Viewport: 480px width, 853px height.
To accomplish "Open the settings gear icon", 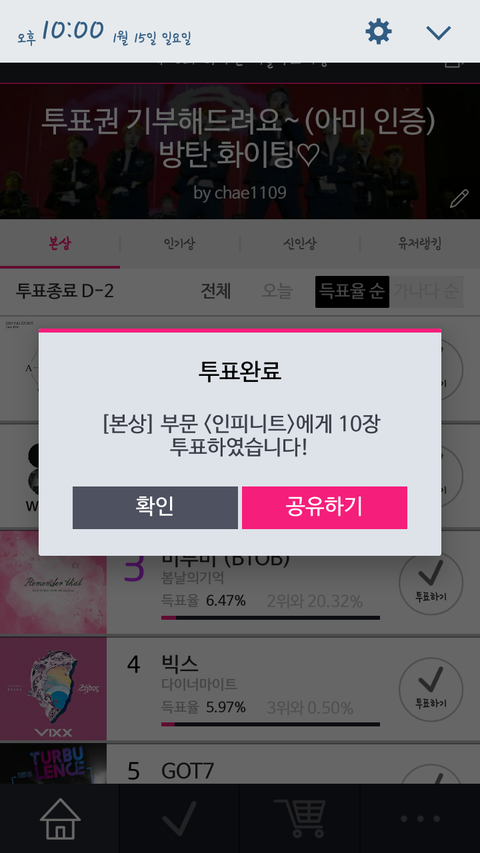I will pos(378,32).
